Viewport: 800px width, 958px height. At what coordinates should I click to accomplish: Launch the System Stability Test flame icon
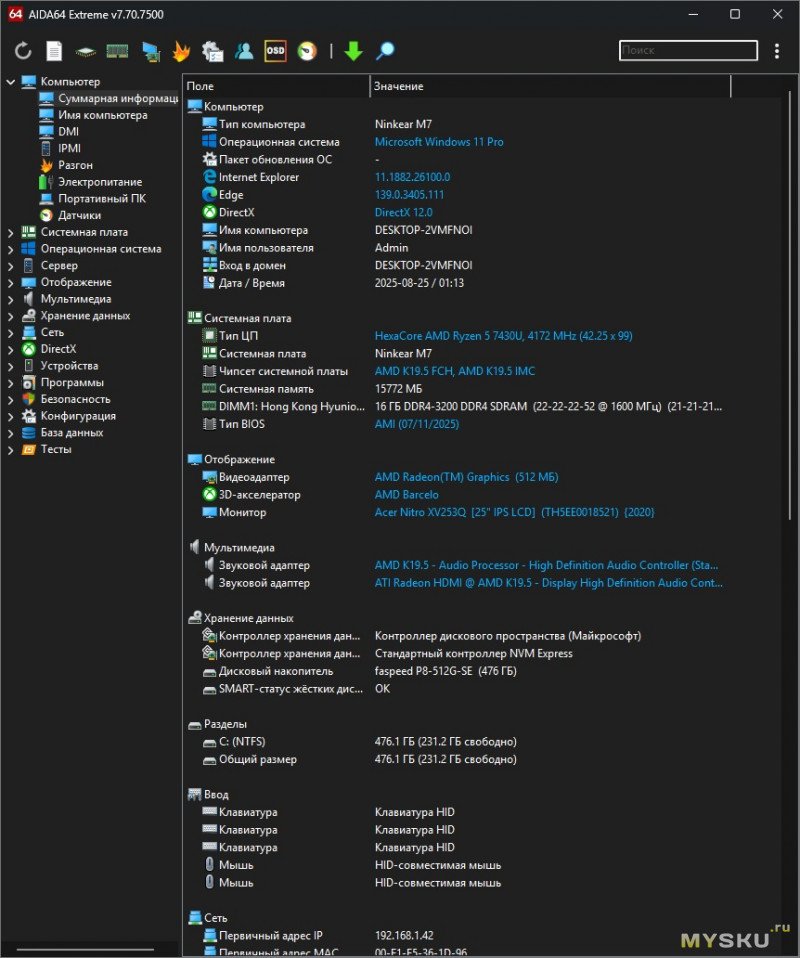pos(181,51)
